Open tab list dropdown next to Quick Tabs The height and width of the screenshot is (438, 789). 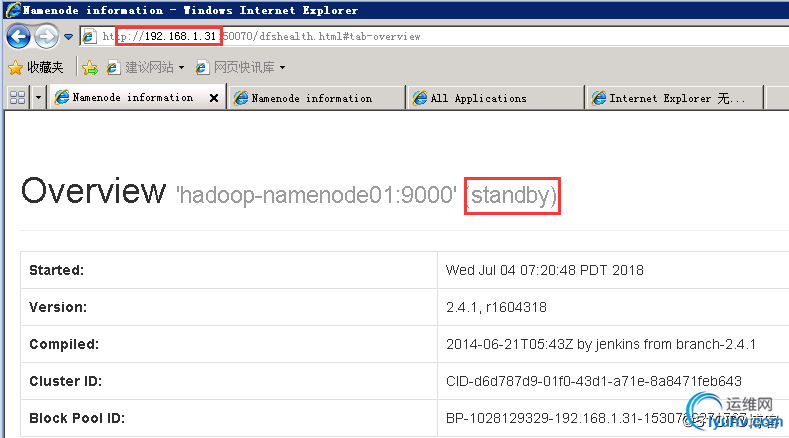[x=38, y=97]
